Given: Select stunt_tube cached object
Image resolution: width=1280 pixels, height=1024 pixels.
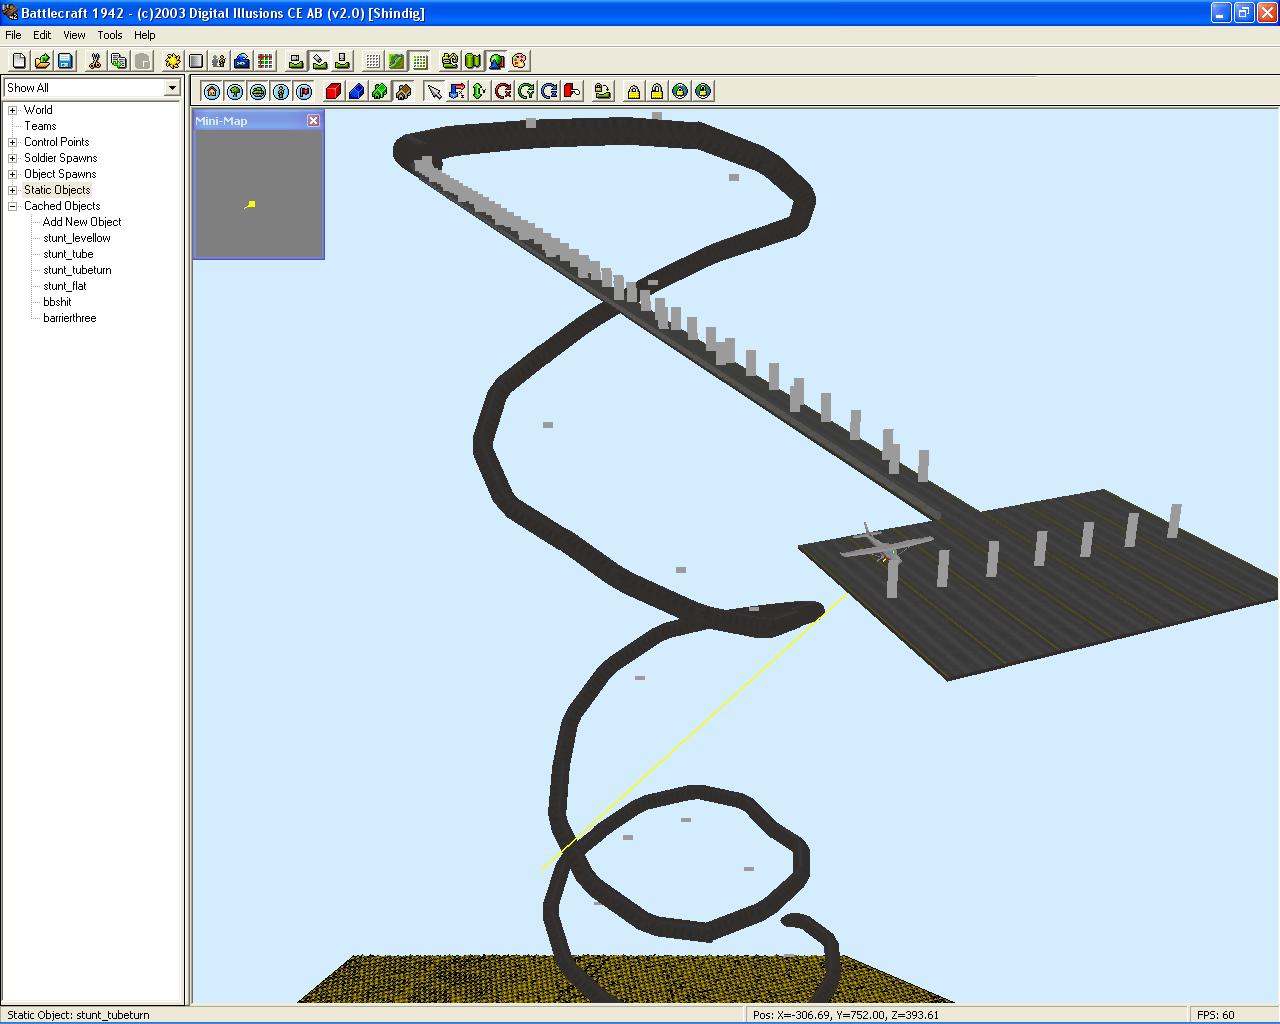Looking at the screenshot, I should tap(68, 254).
